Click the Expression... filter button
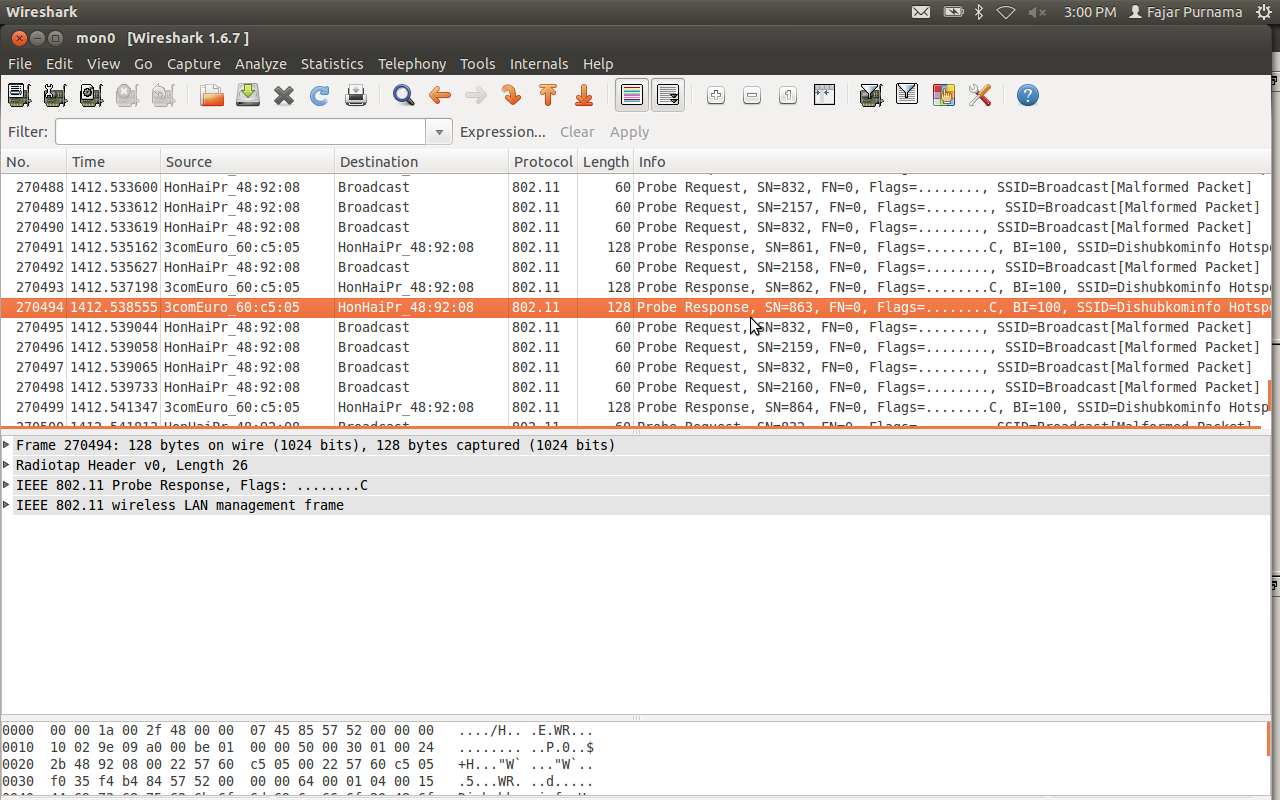 [x=503, y=132]
